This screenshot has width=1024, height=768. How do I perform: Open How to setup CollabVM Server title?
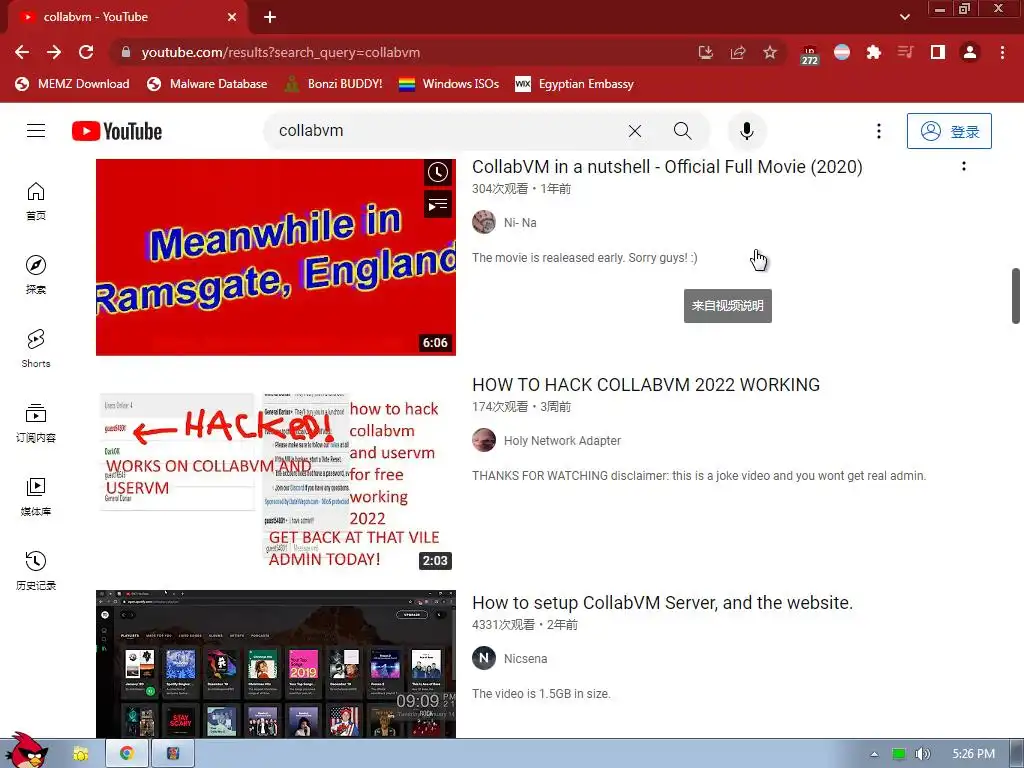point(662,603)
